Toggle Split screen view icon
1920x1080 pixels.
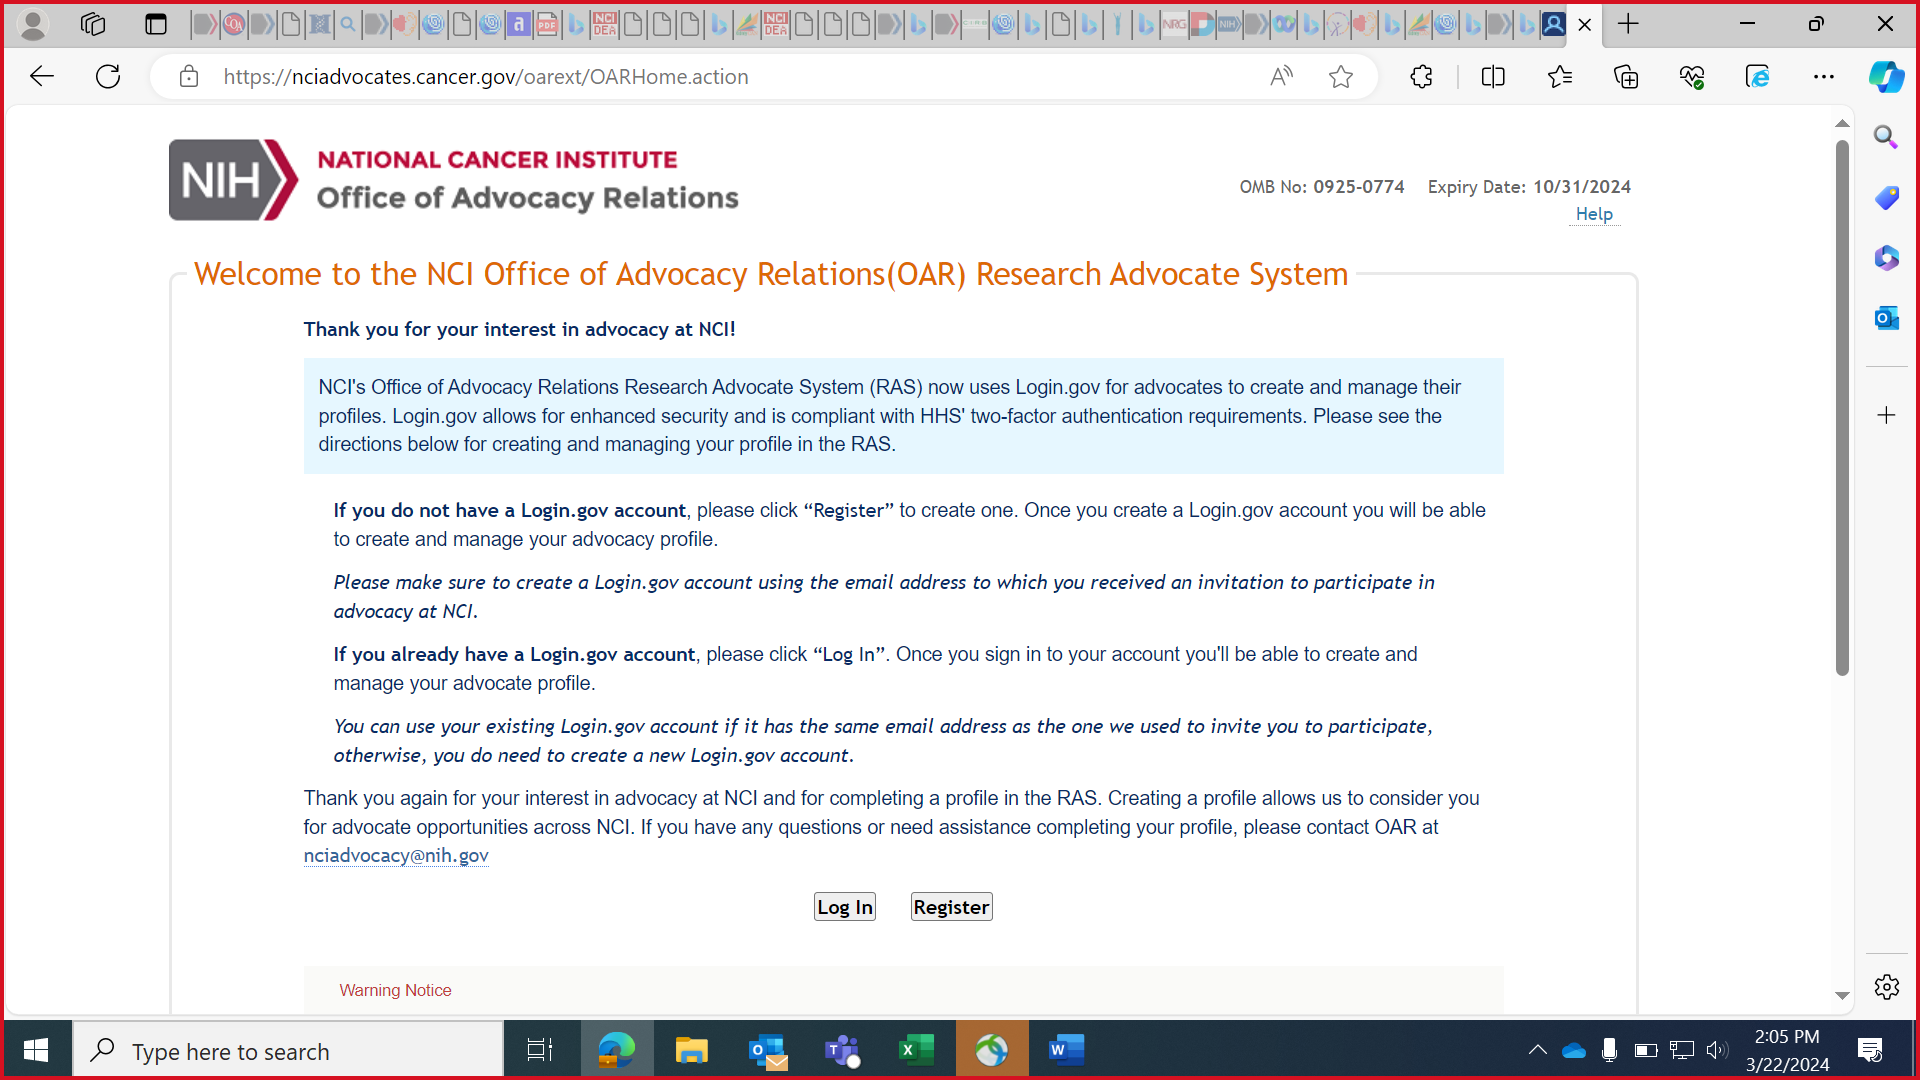click(x=1493, y=77)
